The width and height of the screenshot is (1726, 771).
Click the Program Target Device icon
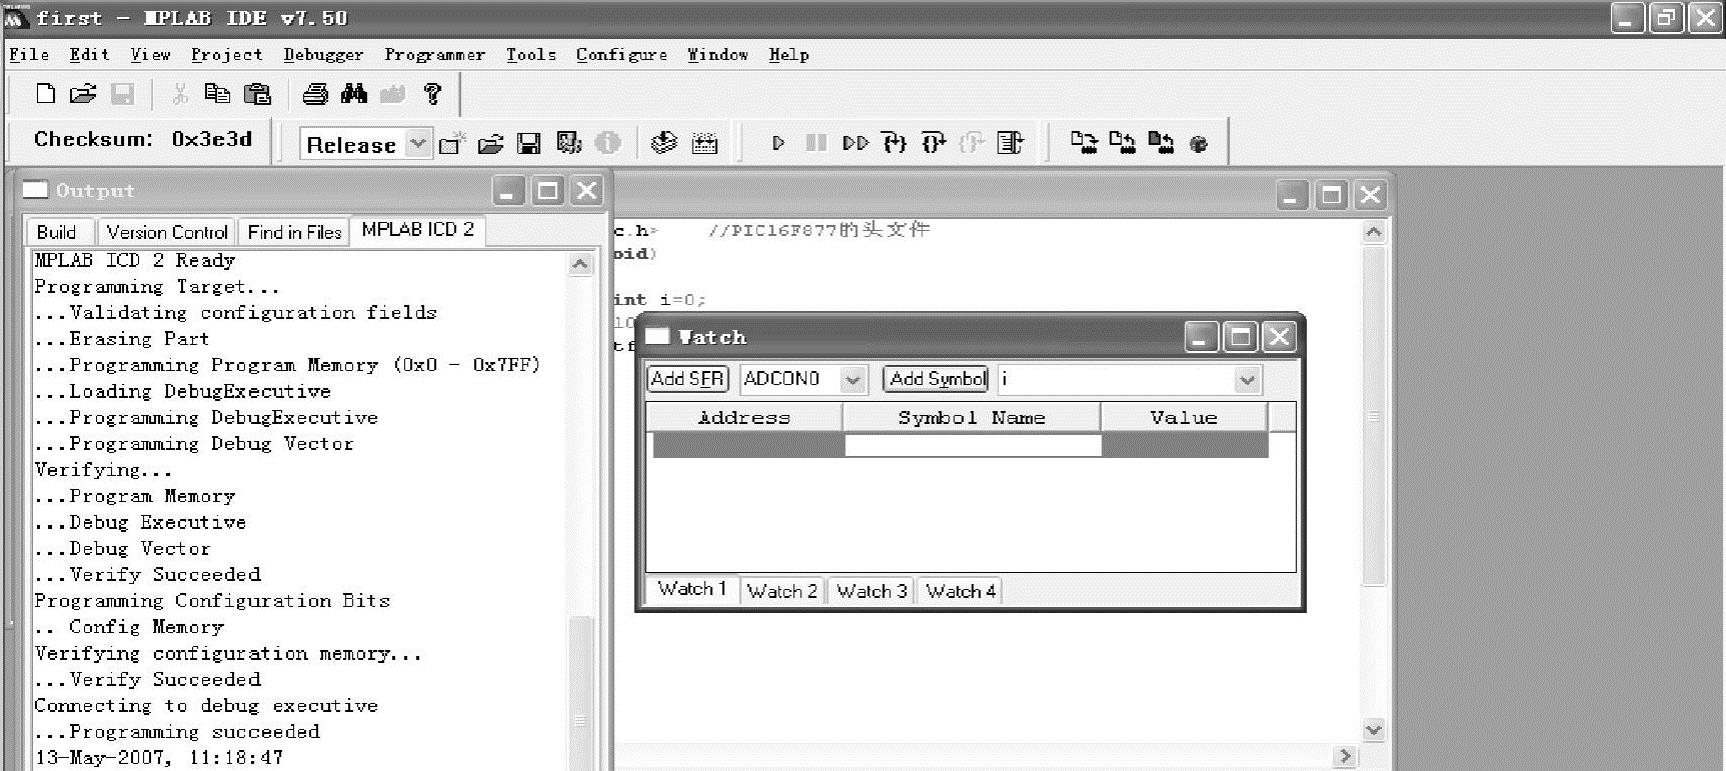click(1083, 142)
